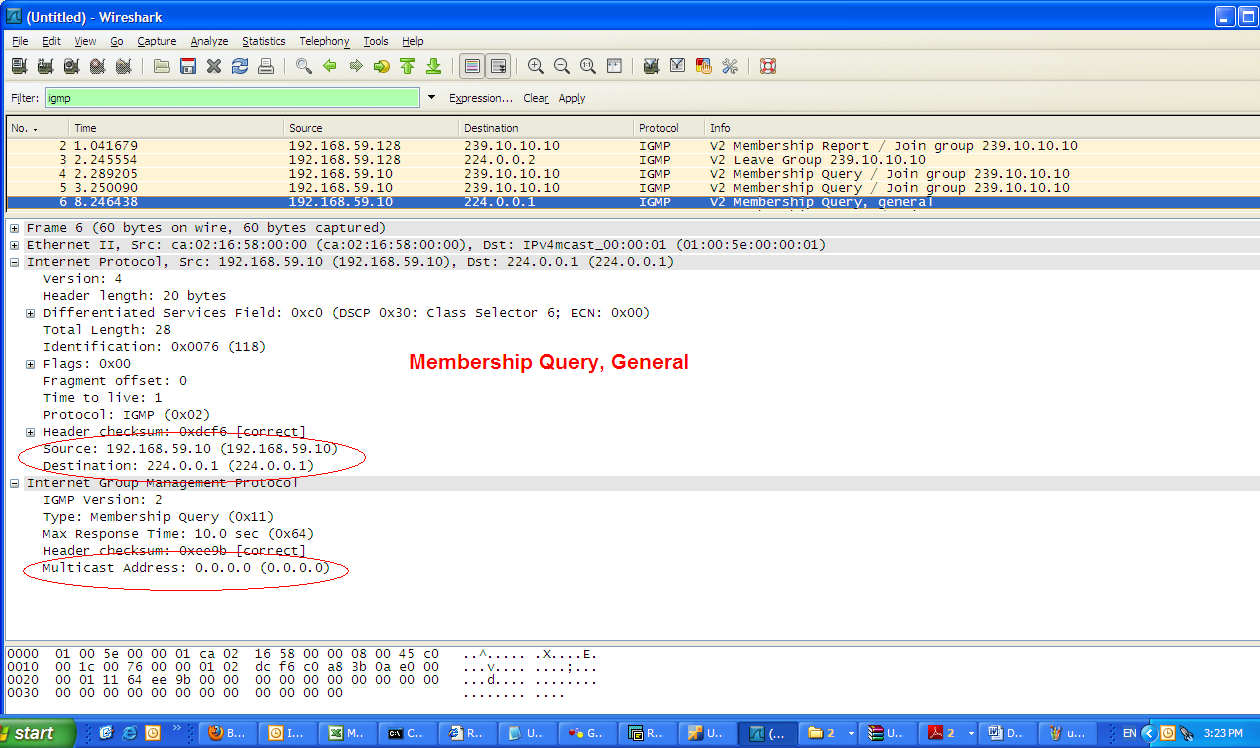The image size is (1260, 748).
Task: Open the display filters dialog icon
Action: coord(678,66)
